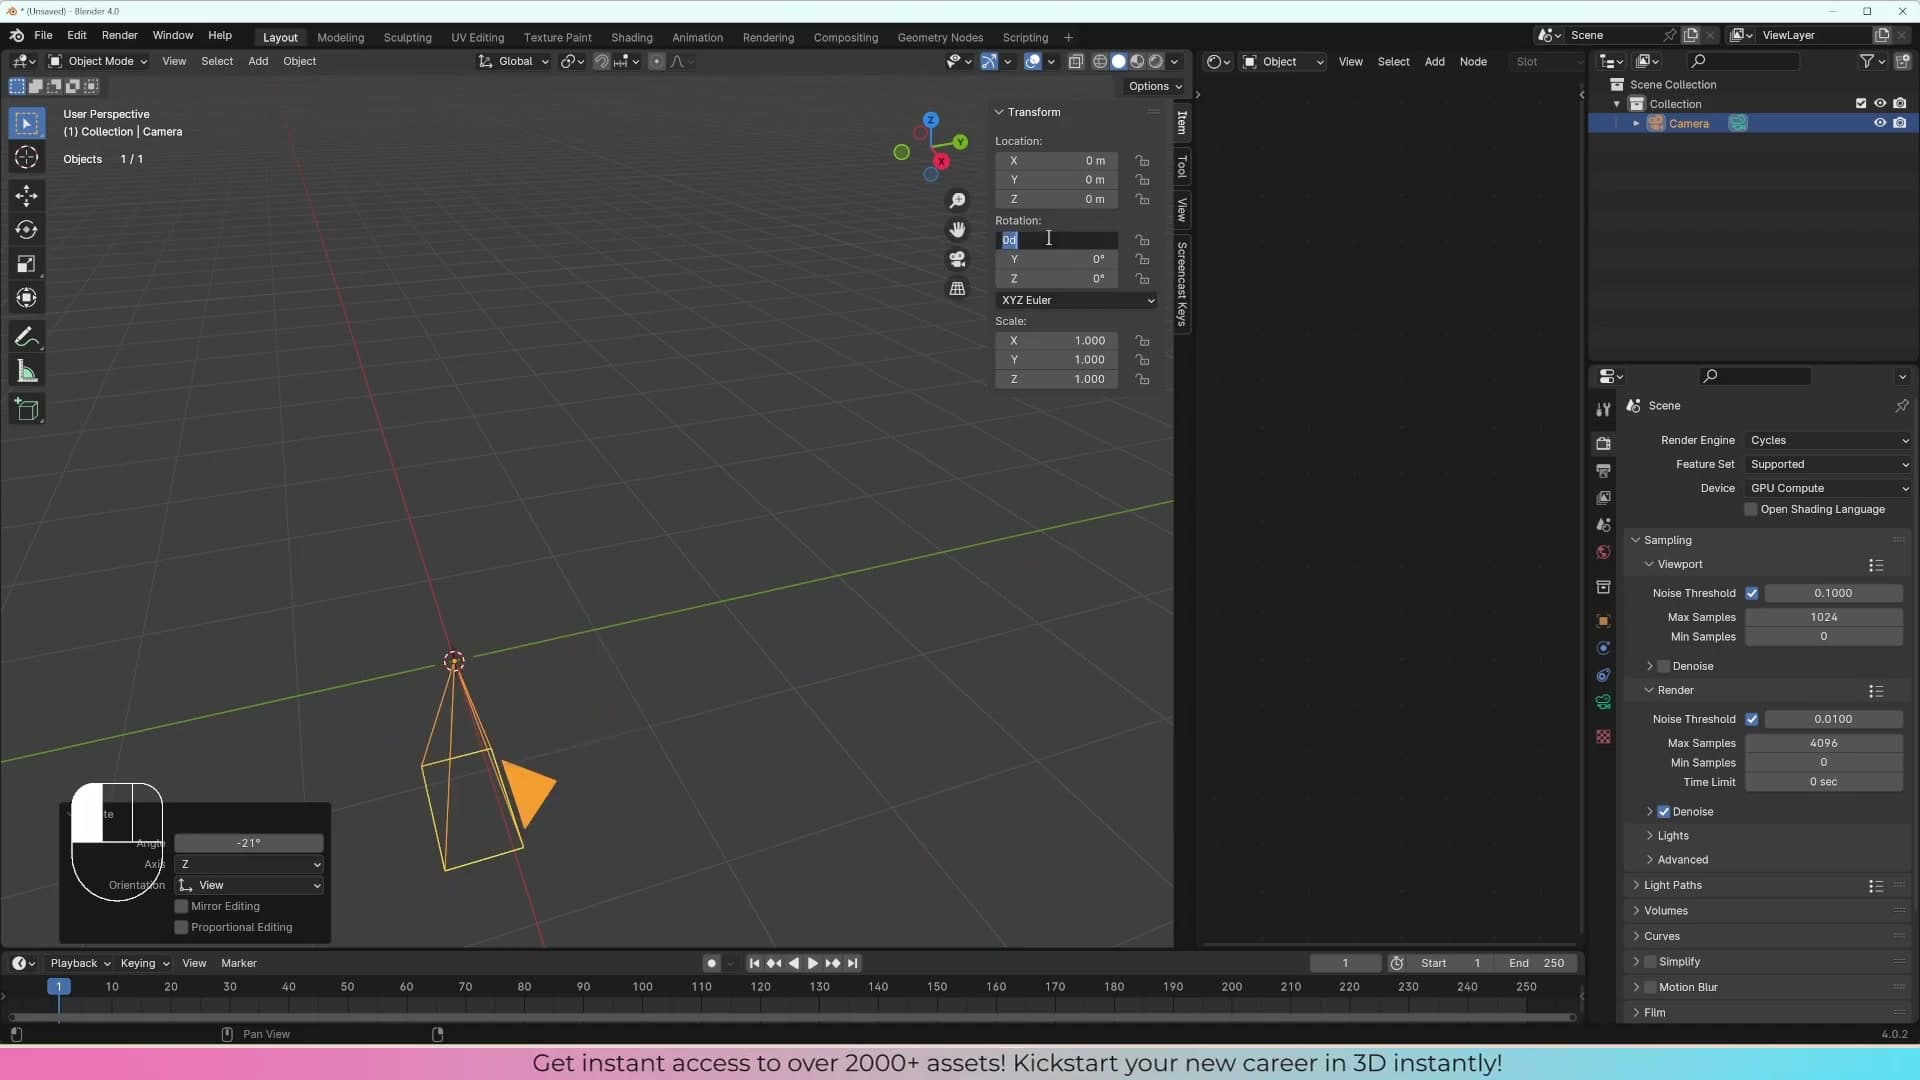1920x1080 pixels.
Task: Open timeline Playback menu
Action: pyautogui.click(x=79, y=963)
